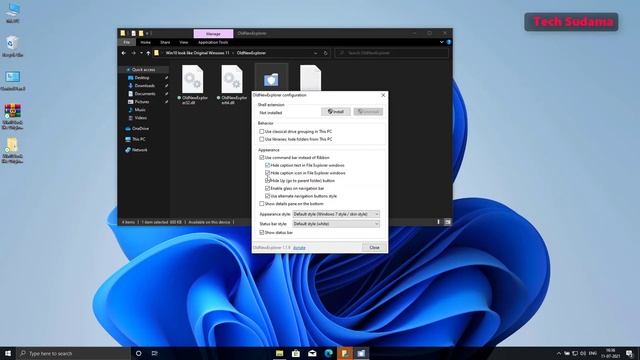Viewport: 640px width, 360px height.
Task: Switch to details view in status bar
Action: click(439, 222)
